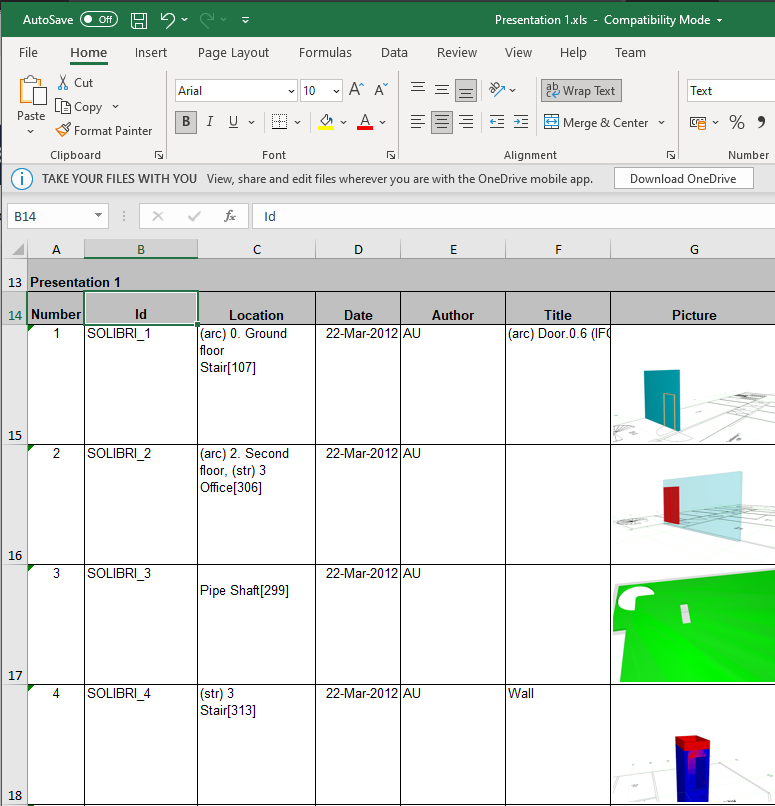Click Align Left icon
The width and height of the screenshot is (775, 806).
point(418,122)
